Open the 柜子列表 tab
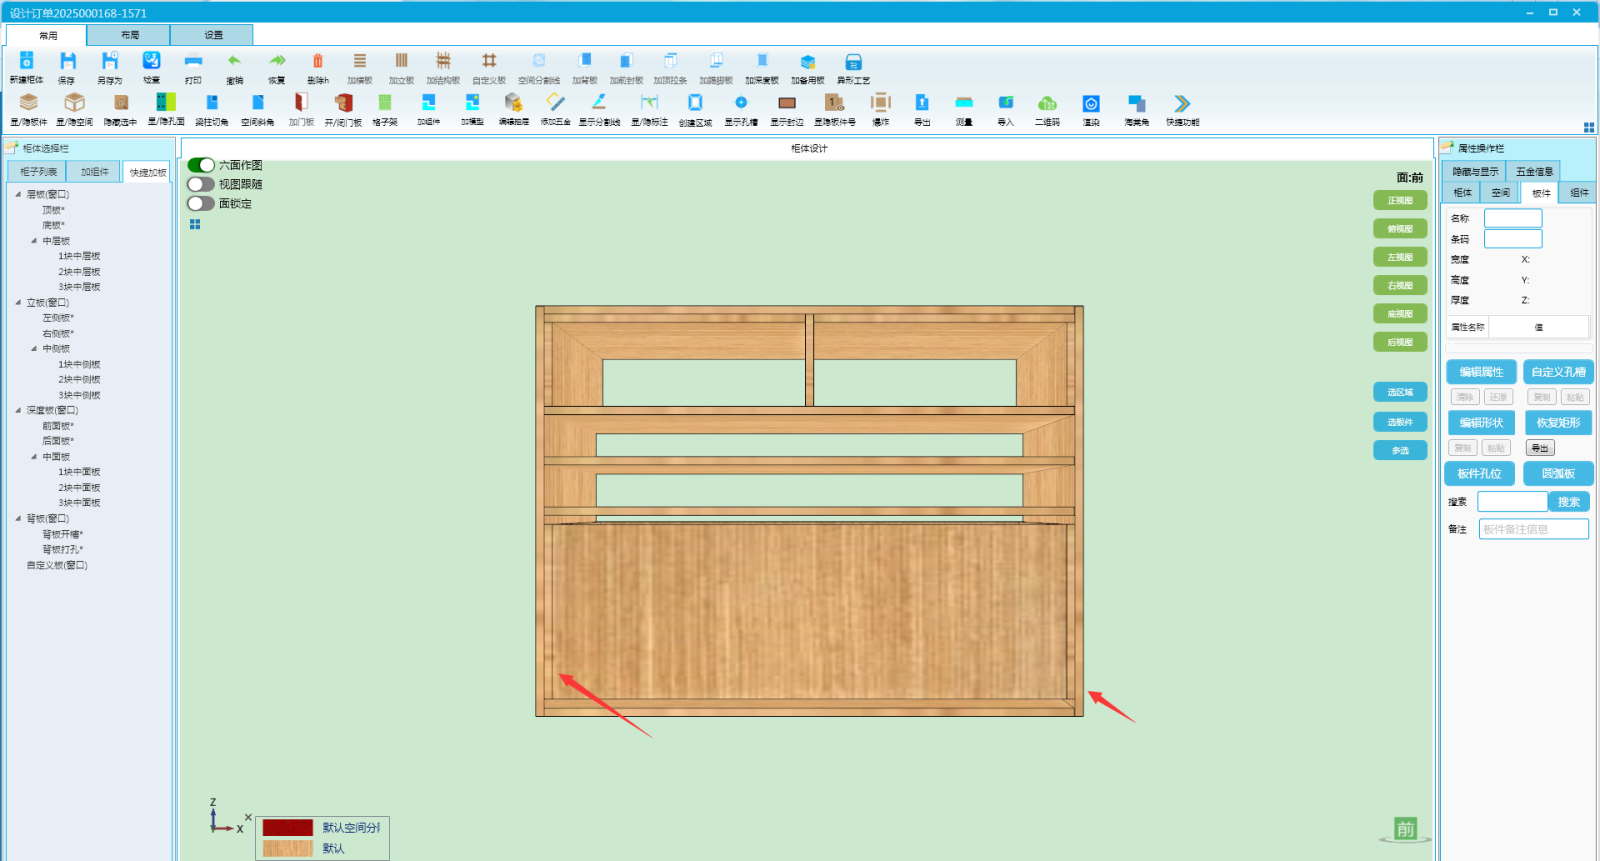1600x861 pixels. pos(38,172)
